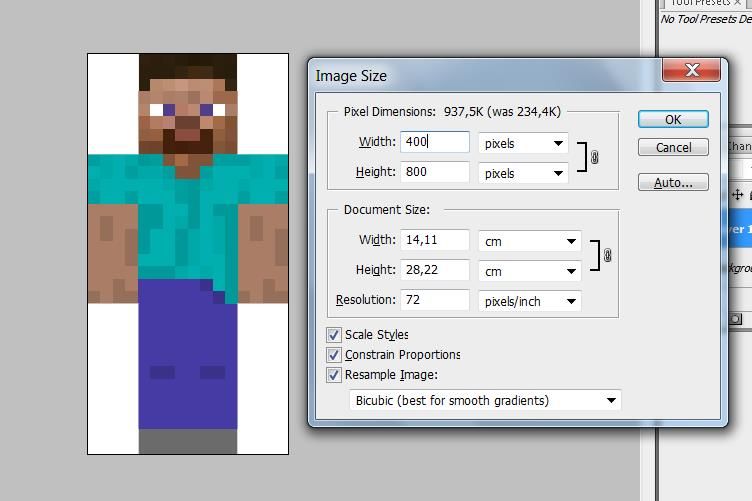The height and width of the screenshot is (501, 752).
Task: Open the Auto... resolution settings
Action: (x=673, y=183)
